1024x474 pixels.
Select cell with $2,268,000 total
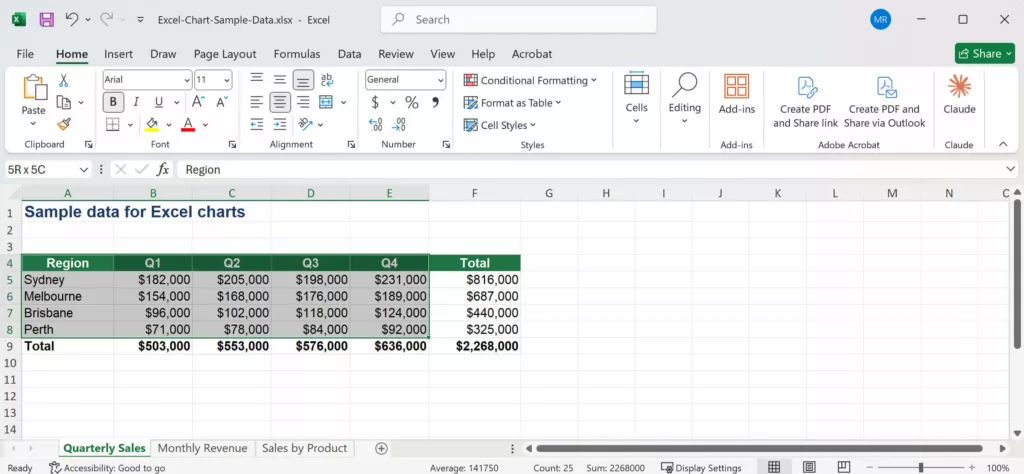[x=475, y=346]
